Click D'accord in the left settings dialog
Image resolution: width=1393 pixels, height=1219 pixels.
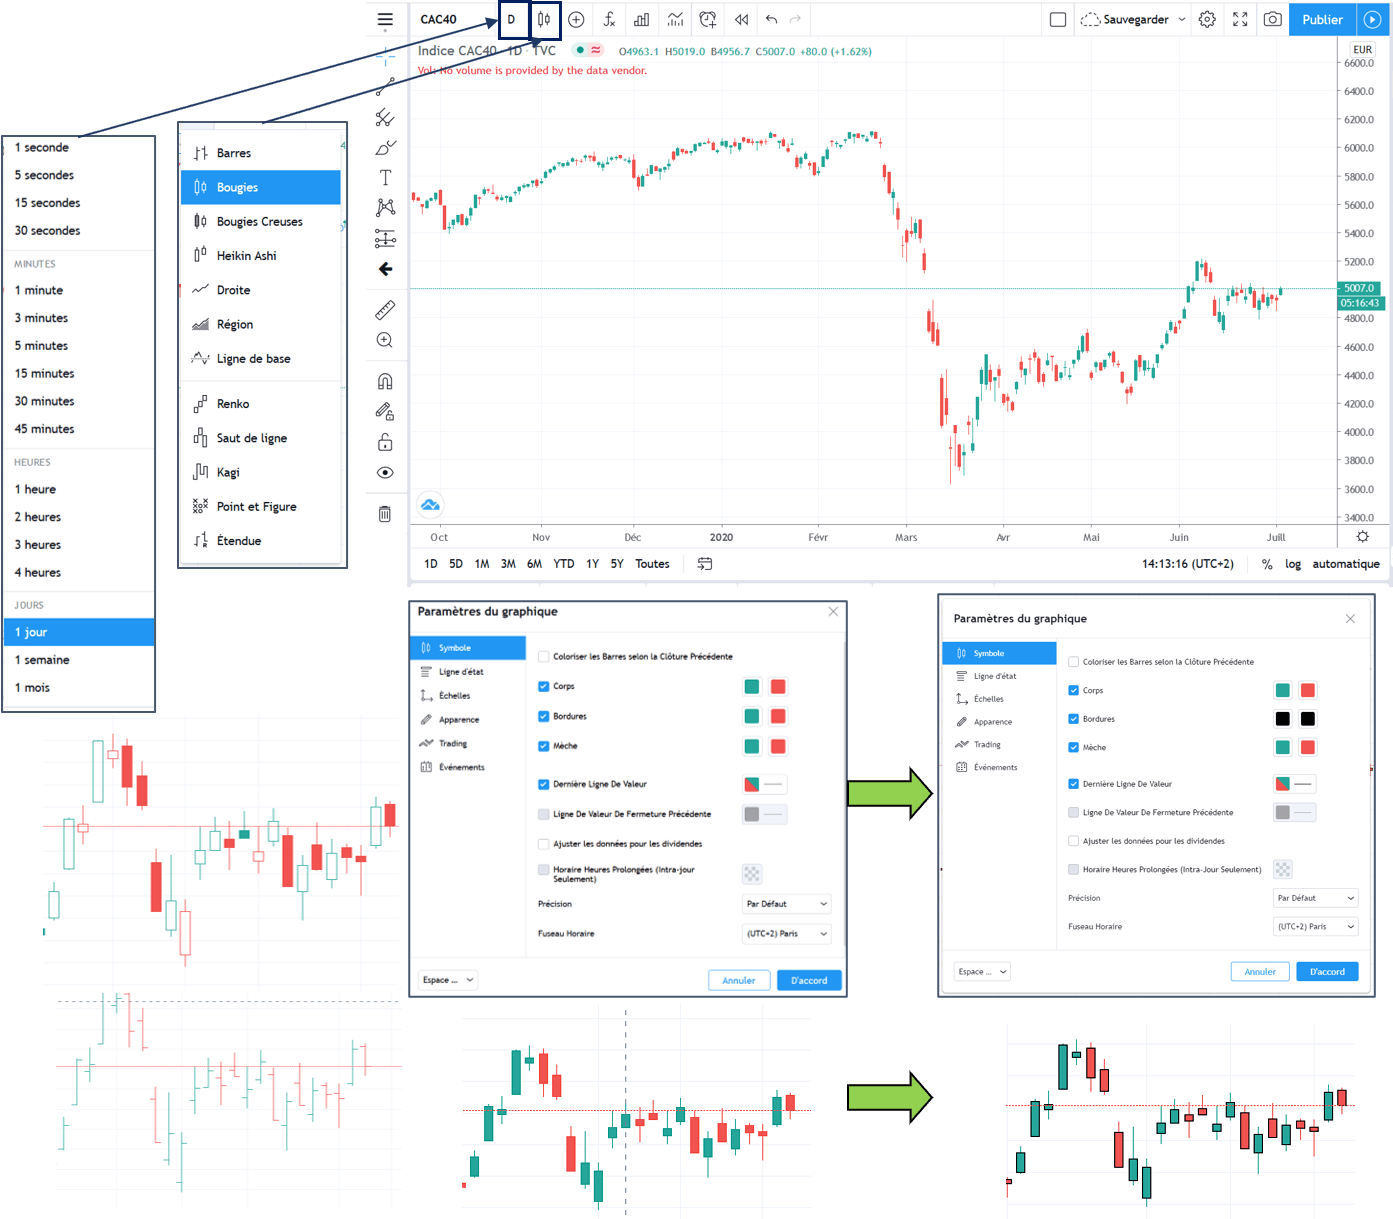tap(809, 980)
